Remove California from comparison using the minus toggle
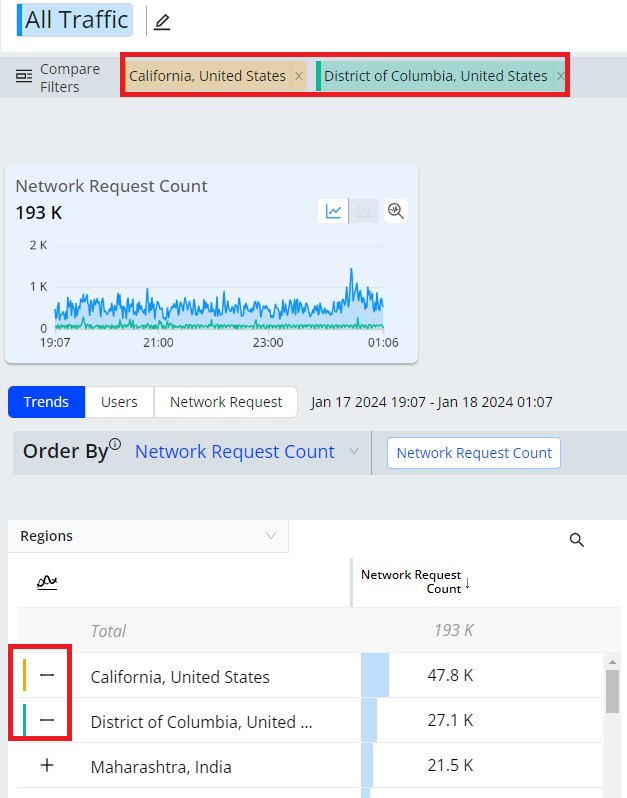627x798 pixels. [x=47, y=676]
